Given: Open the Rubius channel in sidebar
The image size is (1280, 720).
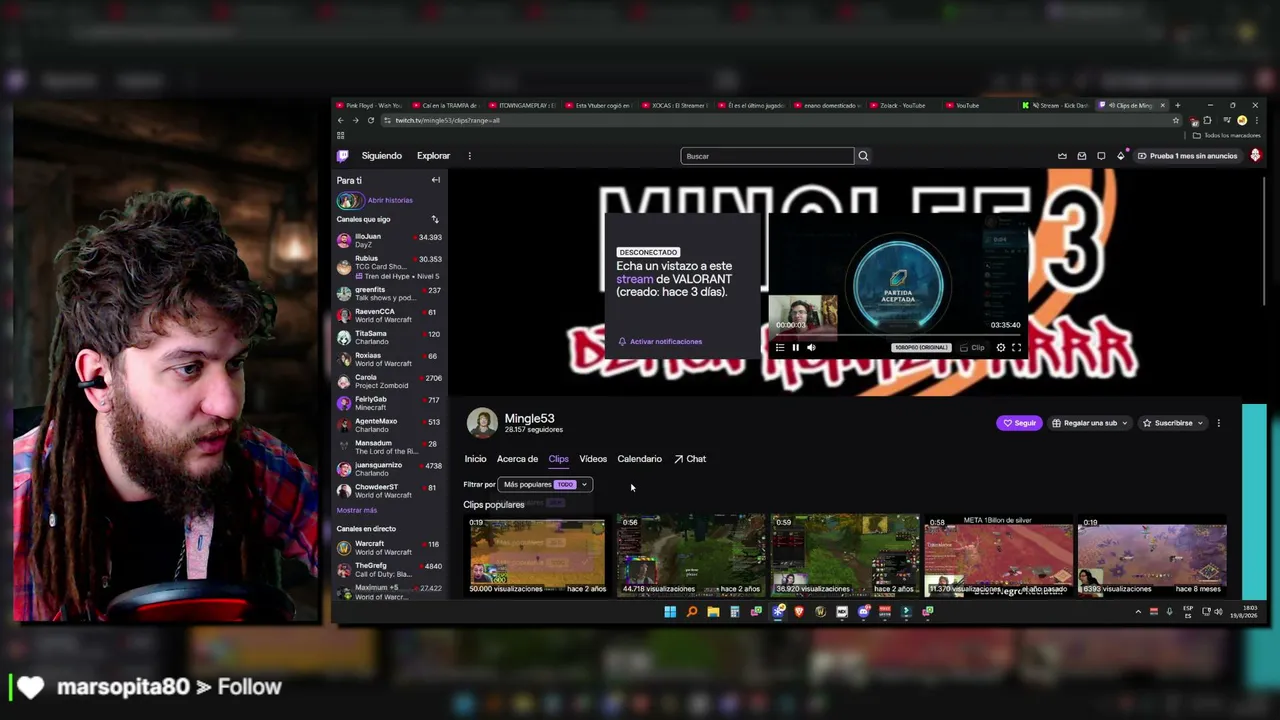Looking at the screenshot, I should tap(389, 267).
